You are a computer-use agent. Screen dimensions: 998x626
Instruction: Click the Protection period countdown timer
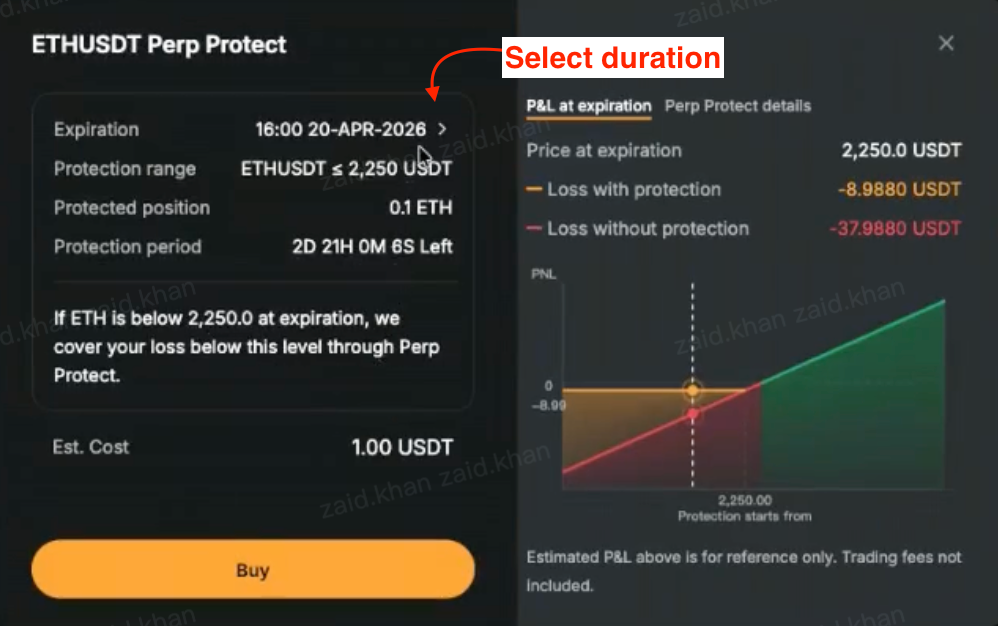[372, 247]
